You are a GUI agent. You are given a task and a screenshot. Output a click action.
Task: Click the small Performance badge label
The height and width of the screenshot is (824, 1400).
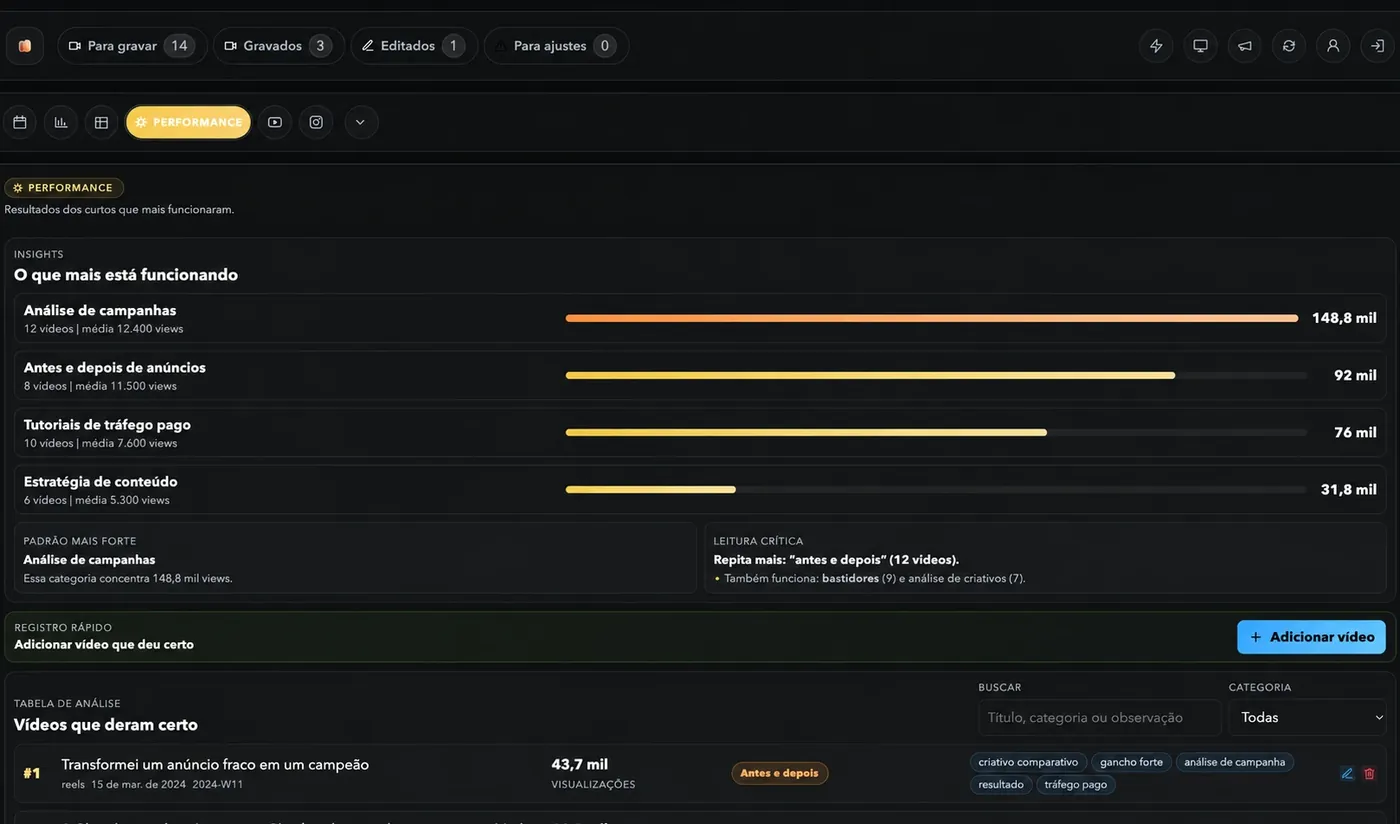pos(64,188)
